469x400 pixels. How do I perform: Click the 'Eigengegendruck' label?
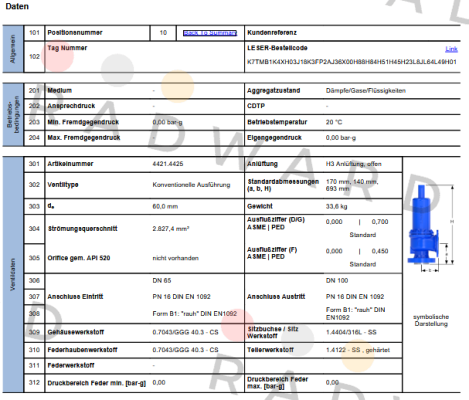point(274,138)
